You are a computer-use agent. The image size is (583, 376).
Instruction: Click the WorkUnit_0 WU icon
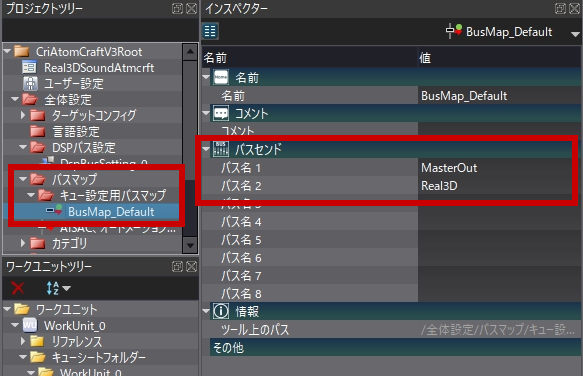coord(30,325)
